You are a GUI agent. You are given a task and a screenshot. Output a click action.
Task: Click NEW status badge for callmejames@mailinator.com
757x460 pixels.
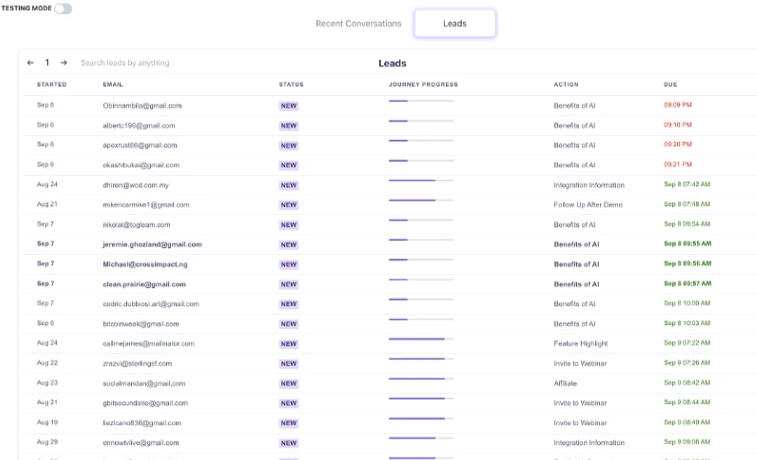point(289,343)
